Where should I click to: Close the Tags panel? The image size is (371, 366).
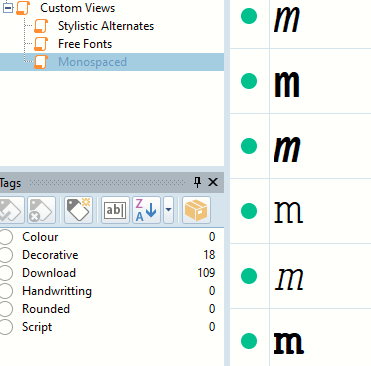[213, 182]
